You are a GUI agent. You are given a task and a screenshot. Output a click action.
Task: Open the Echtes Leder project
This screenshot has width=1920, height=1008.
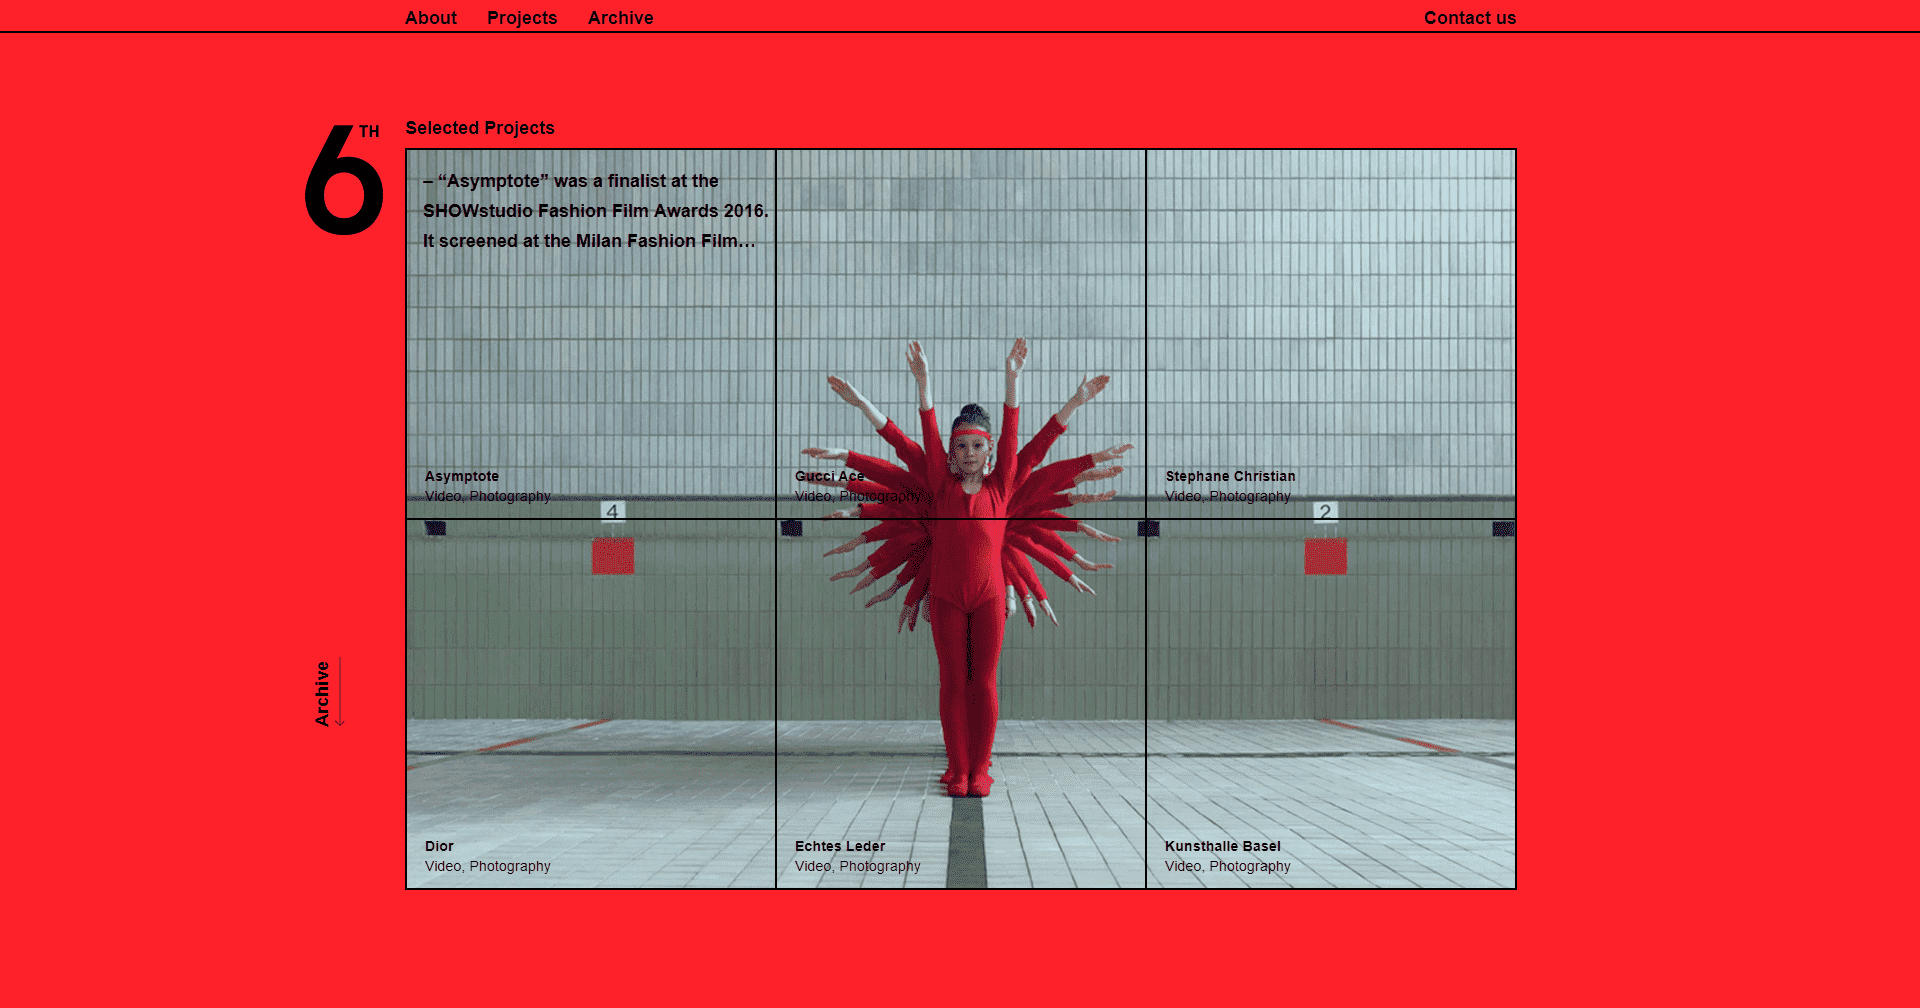click(839, 846)
